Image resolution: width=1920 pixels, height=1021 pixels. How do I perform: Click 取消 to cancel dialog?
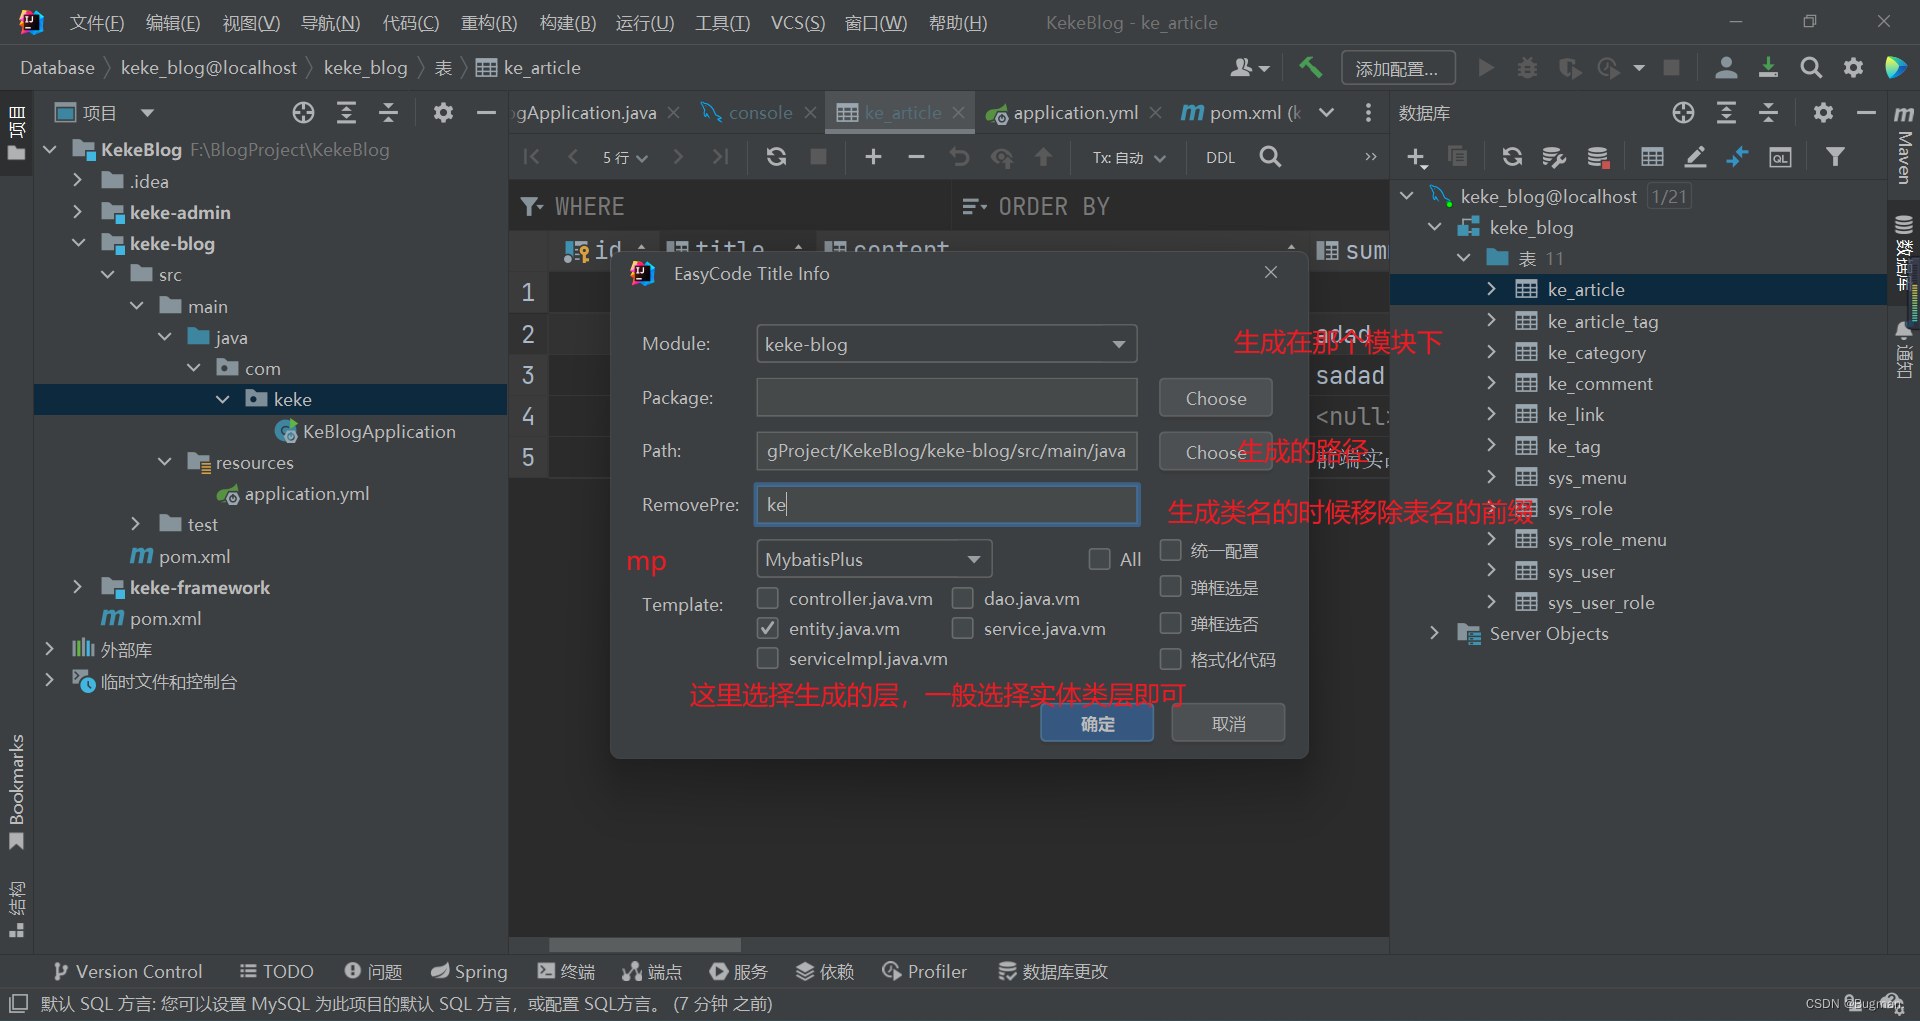pos(1228,723)
